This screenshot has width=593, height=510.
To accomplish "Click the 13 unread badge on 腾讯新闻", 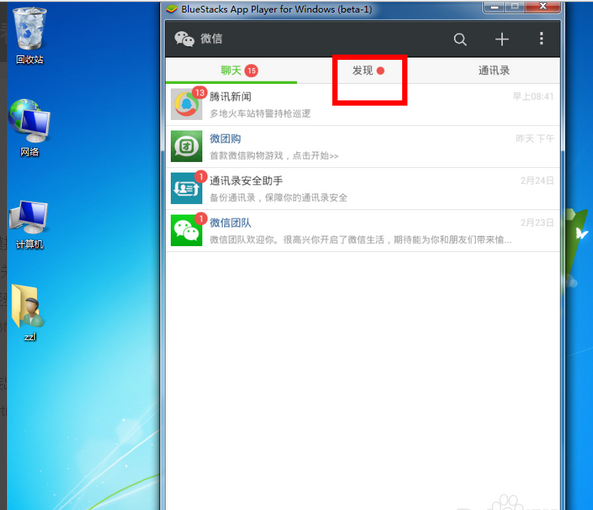I will tap(200, 93).
